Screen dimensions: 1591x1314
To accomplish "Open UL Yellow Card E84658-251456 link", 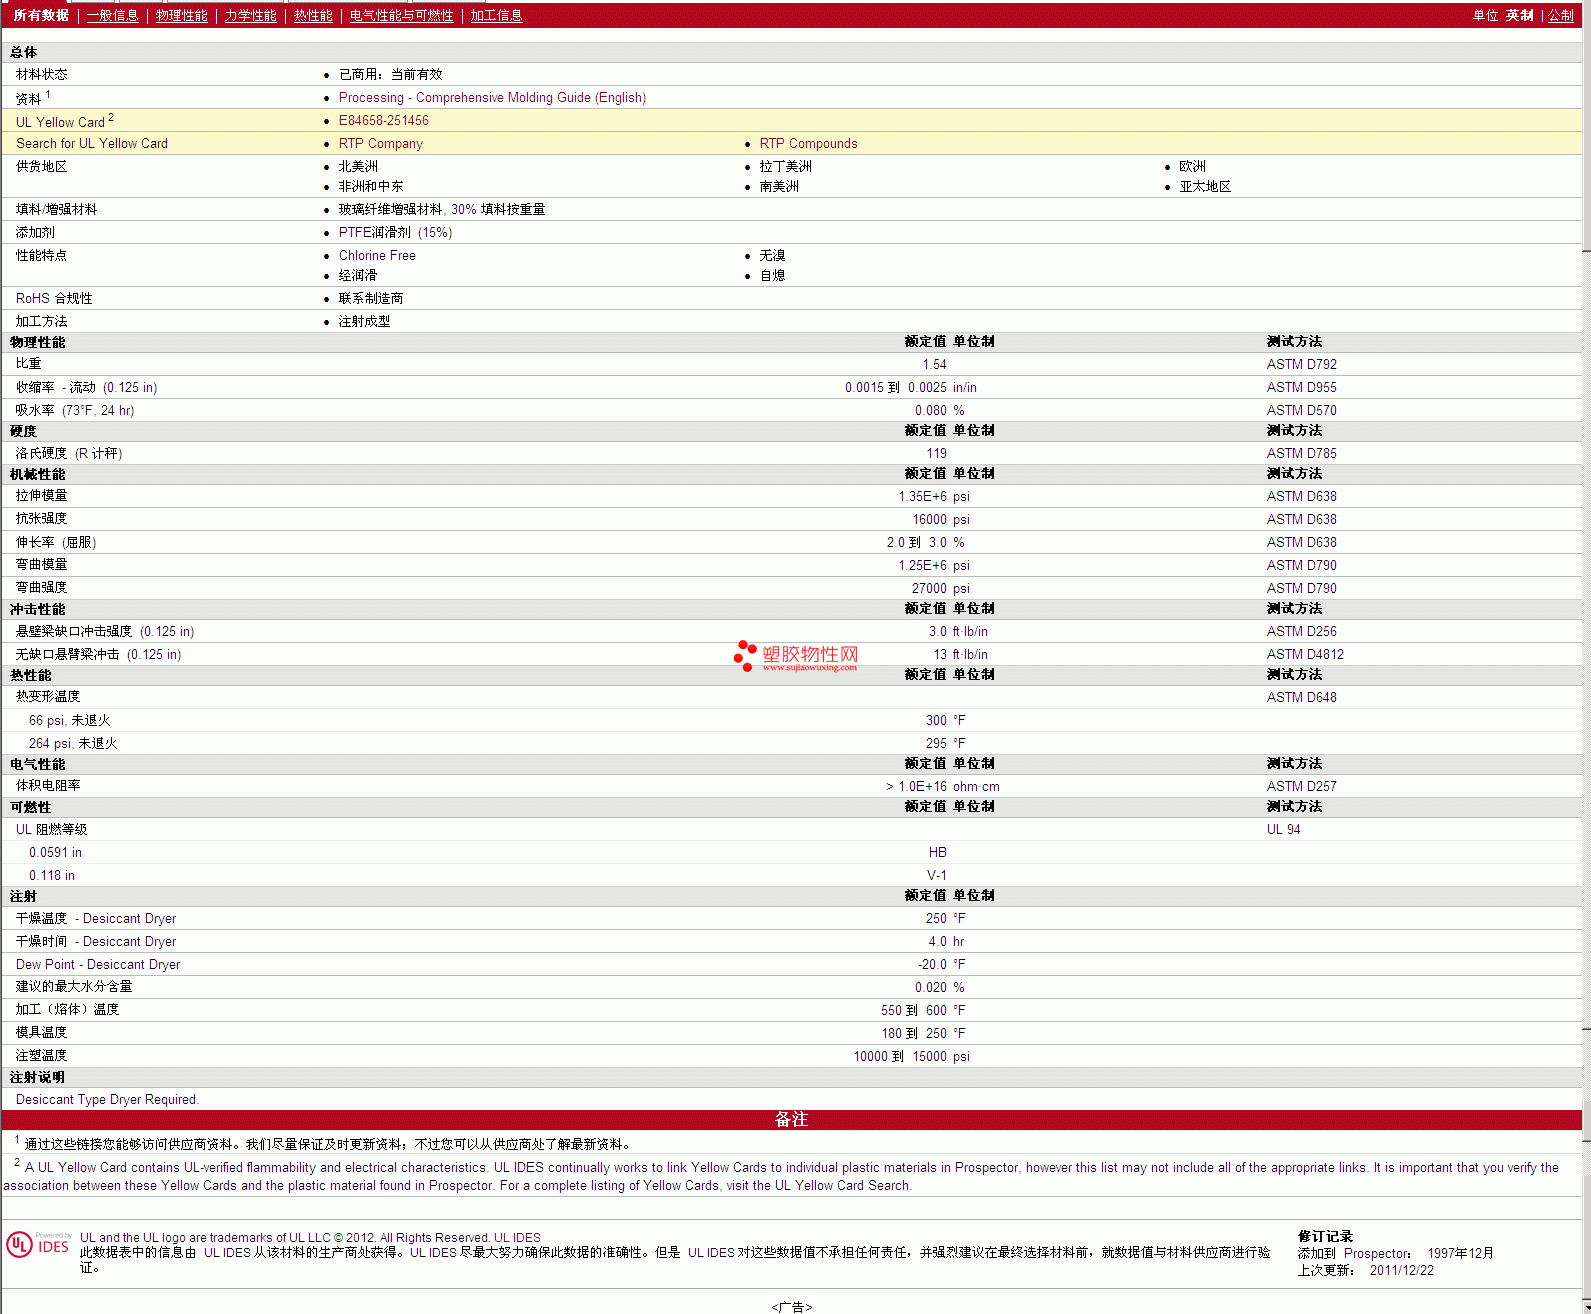I will pos(383,120).
